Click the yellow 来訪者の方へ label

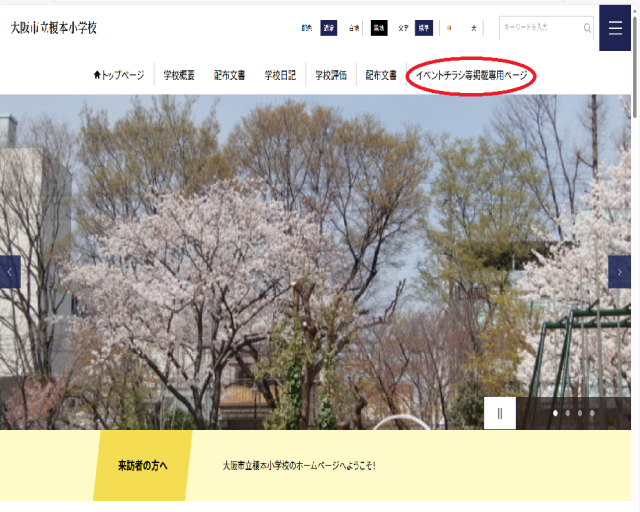142,465
